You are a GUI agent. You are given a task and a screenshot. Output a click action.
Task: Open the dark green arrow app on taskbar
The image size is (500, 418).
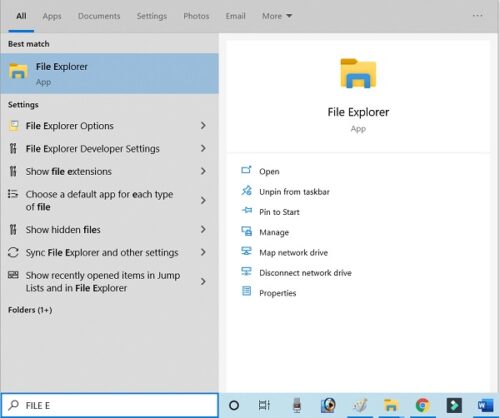[x=454, y=405]
